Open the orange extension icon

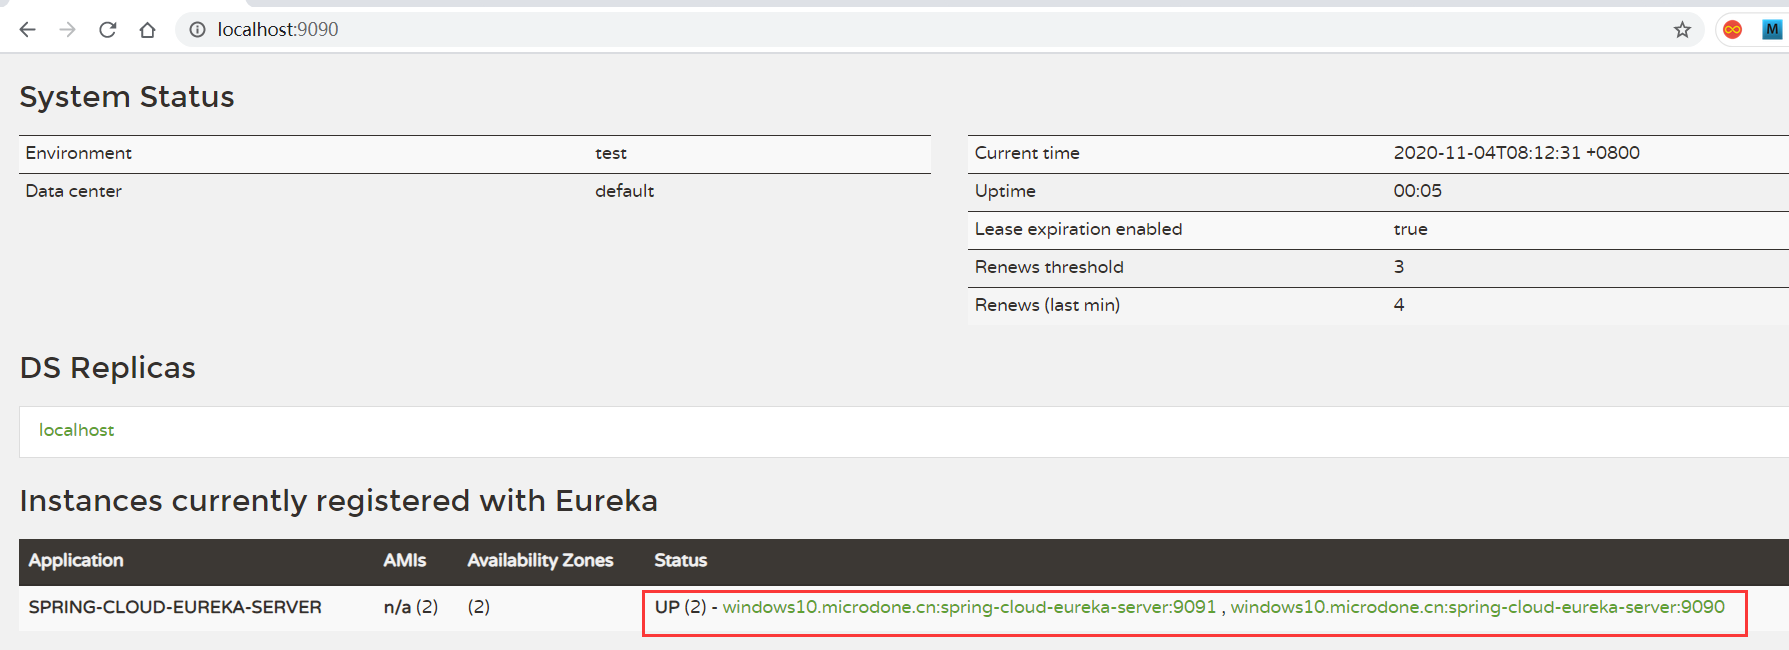(1733, 30)
